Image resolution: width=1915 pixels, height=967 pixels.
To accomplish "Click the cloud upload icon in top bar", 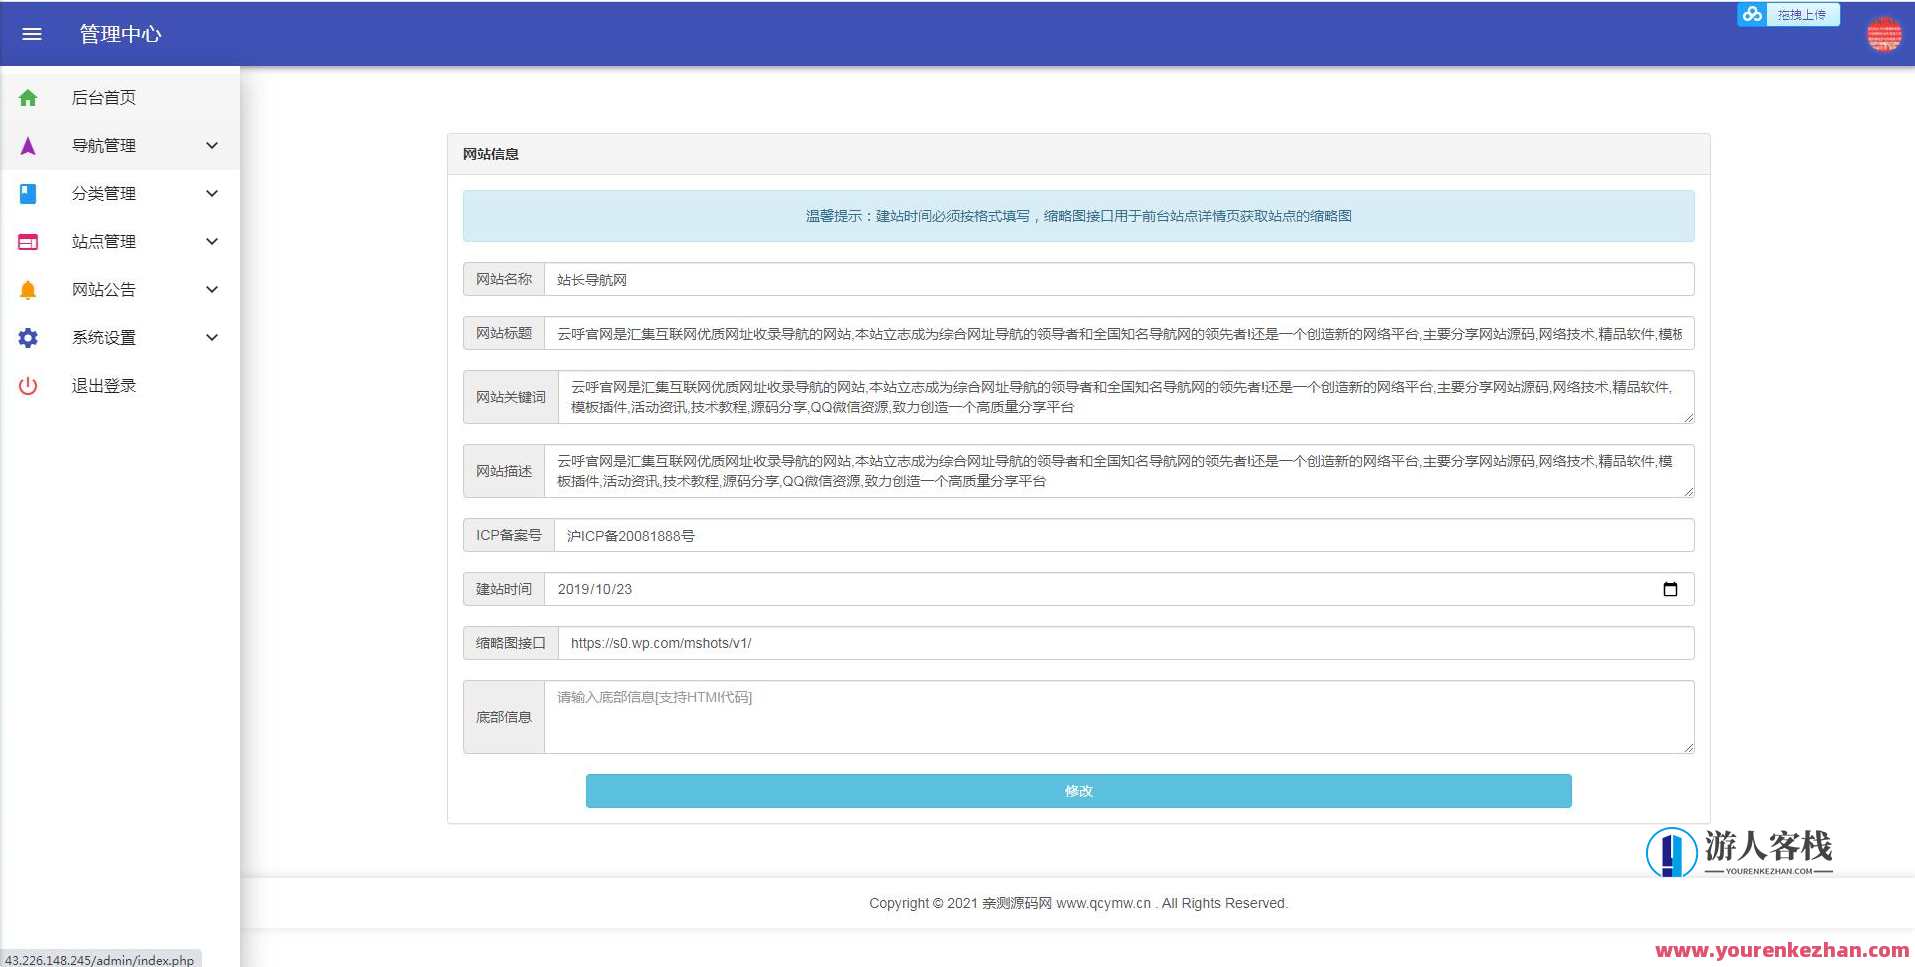I will [1752, 14].
